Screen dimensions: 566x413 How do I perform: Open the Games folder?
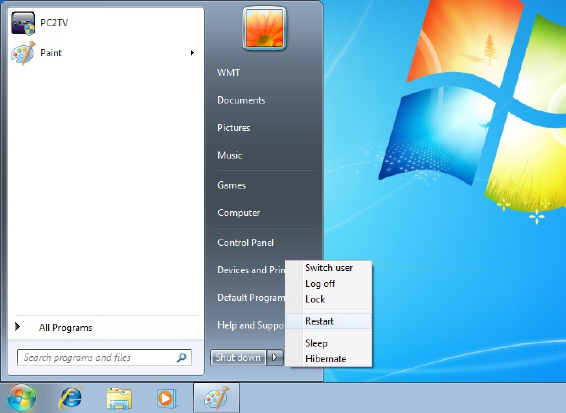pos(231,186)
